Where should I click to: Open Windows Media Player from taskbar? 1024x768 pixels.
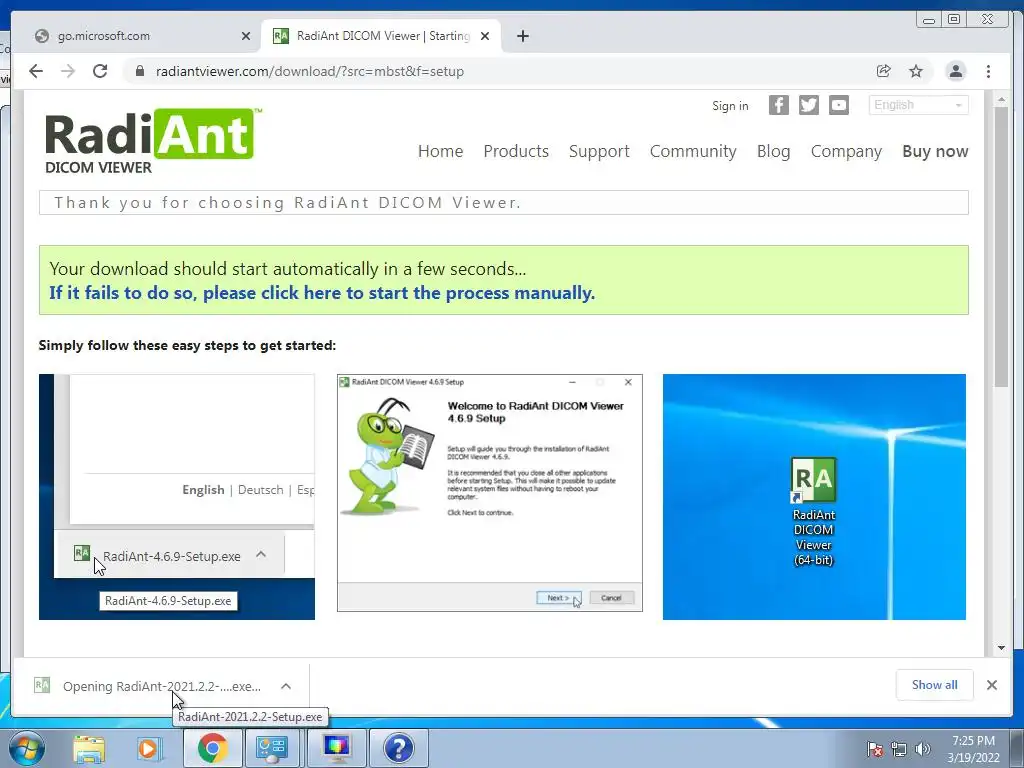point(149,748)
